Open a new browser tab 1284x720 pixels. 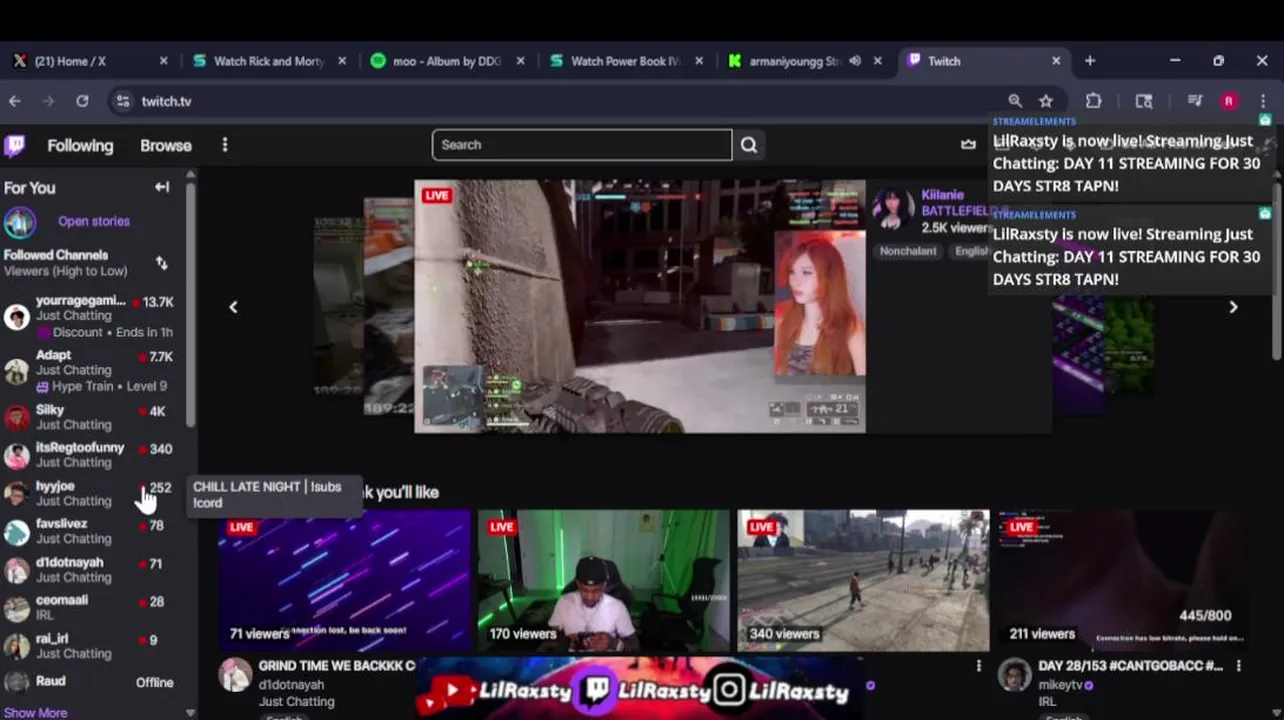(1090, 61)
